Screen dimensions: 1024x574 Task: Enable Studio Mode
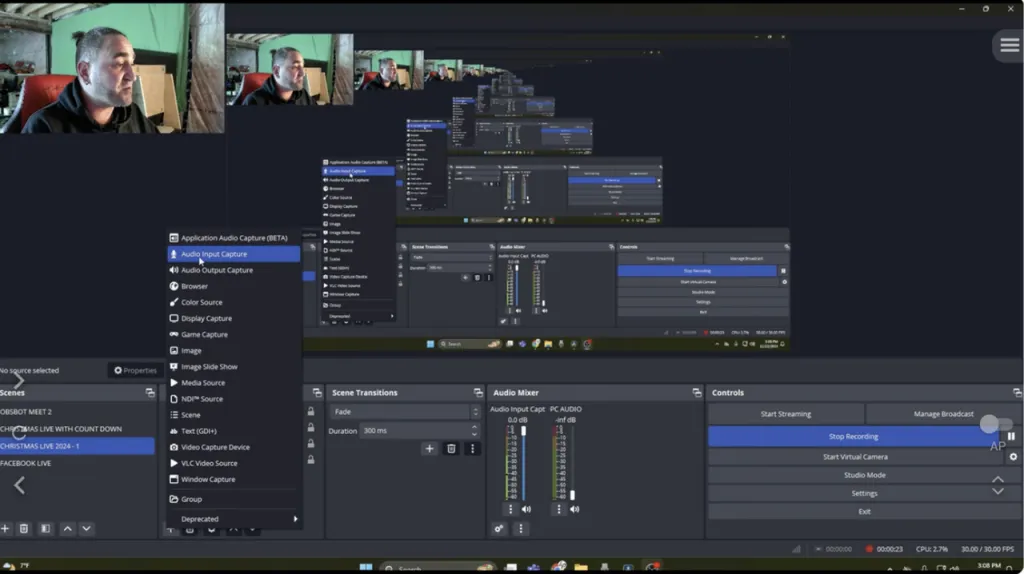pyautogui.click(x=865, y=475)
